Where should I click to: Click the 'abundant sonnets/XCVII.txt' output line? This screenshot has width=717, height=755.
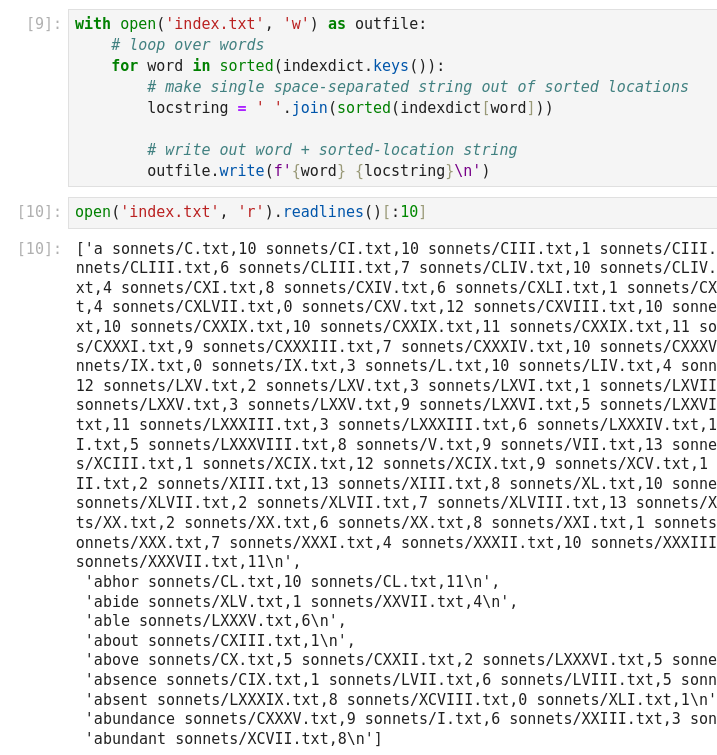[x=233, y=739]
